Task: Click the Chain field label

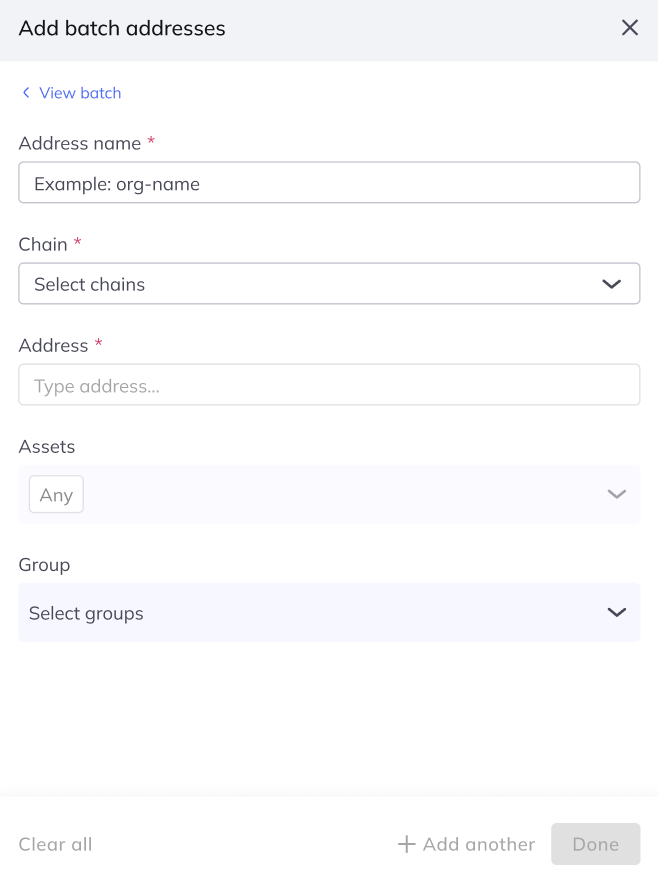Action: 43,244
